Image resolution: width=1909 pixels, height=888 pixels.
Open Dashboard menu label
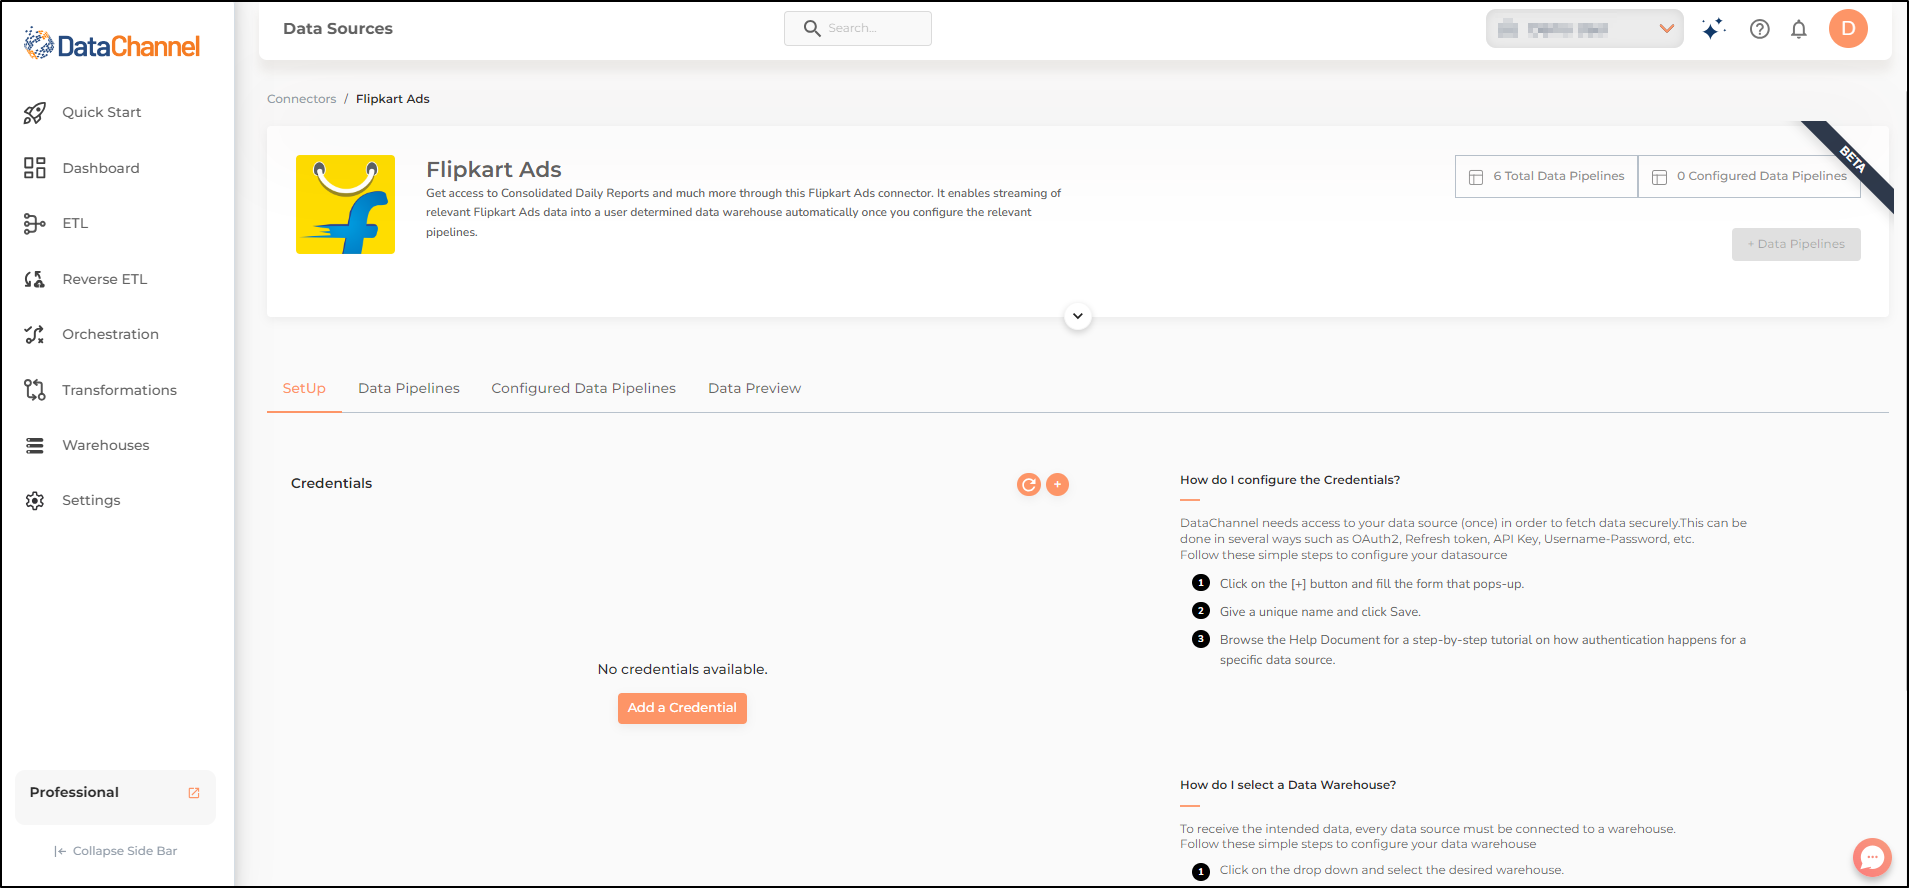click(101, 168)
